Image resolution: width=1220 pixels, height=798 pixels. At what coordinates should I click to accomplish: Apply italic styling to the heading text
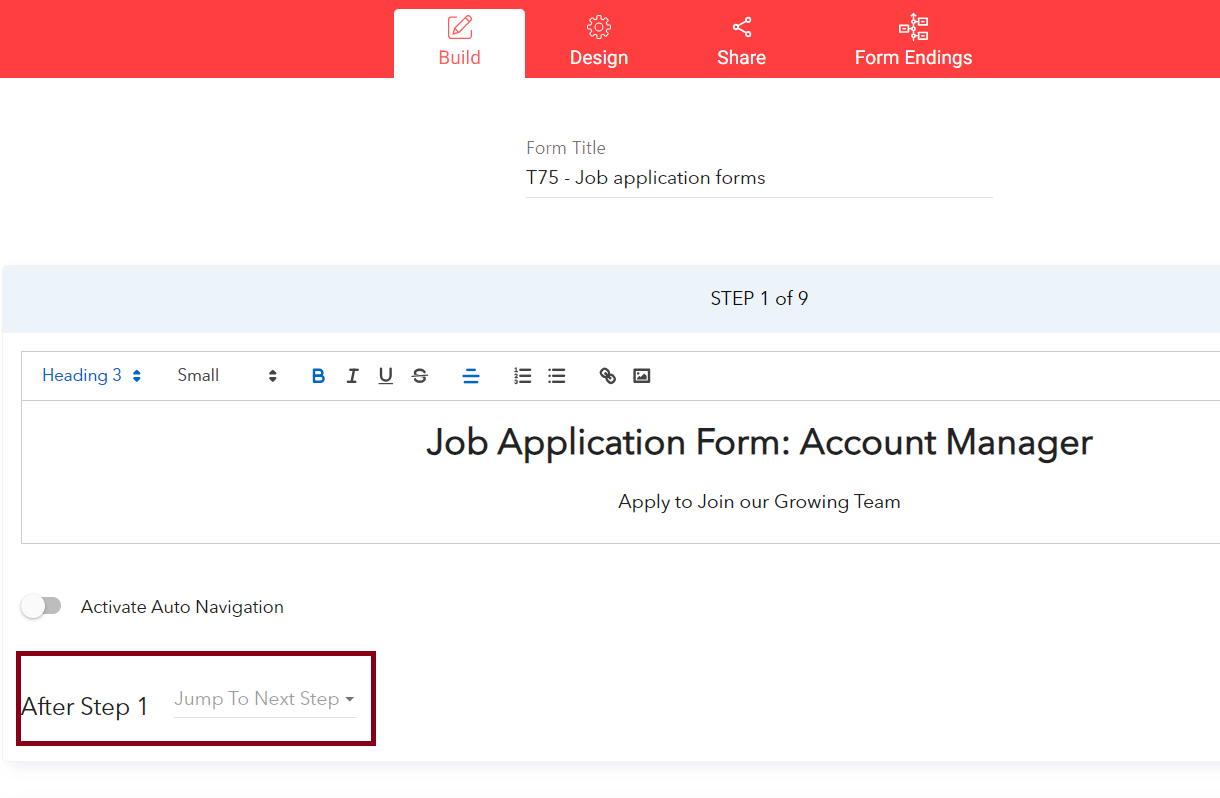(352, 375)
